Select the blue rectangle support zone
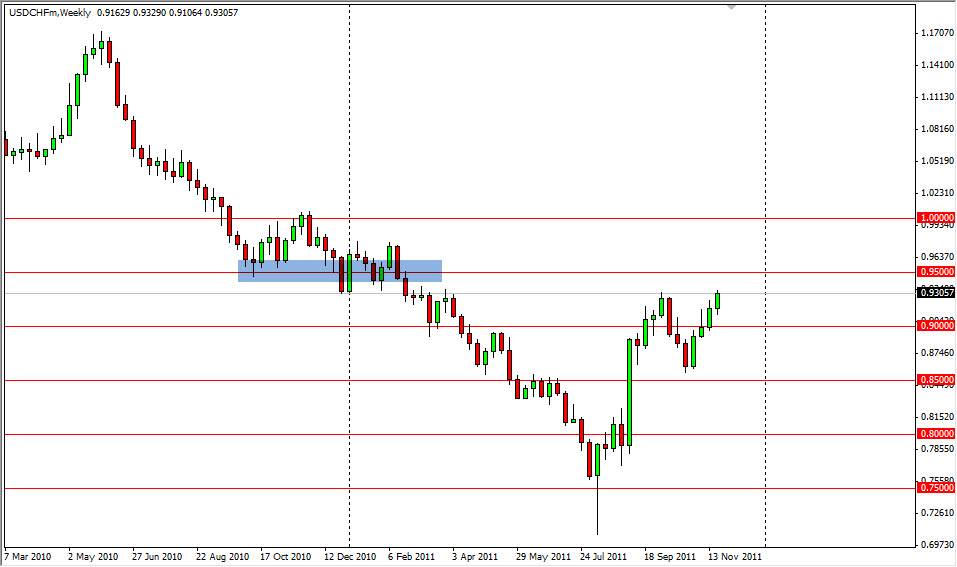 point(340,270)
